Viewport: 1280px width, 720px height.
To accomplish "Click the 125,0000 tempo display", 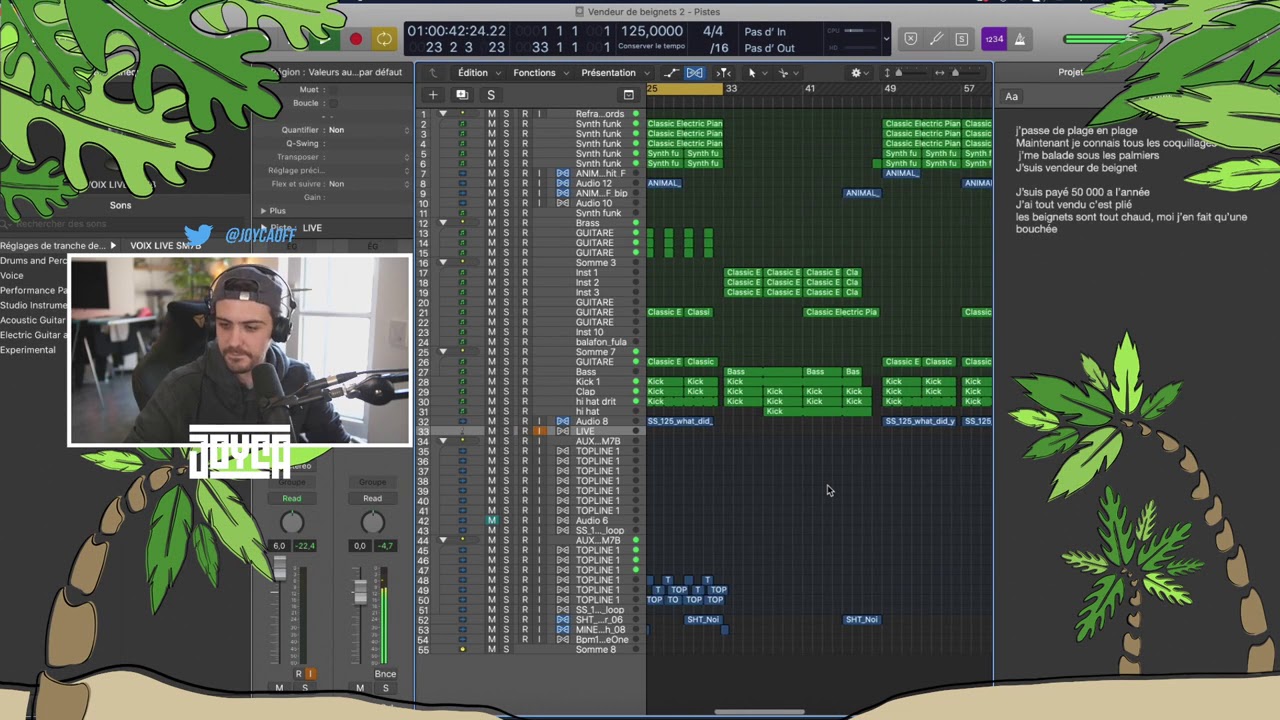I will tap(652, 32).
